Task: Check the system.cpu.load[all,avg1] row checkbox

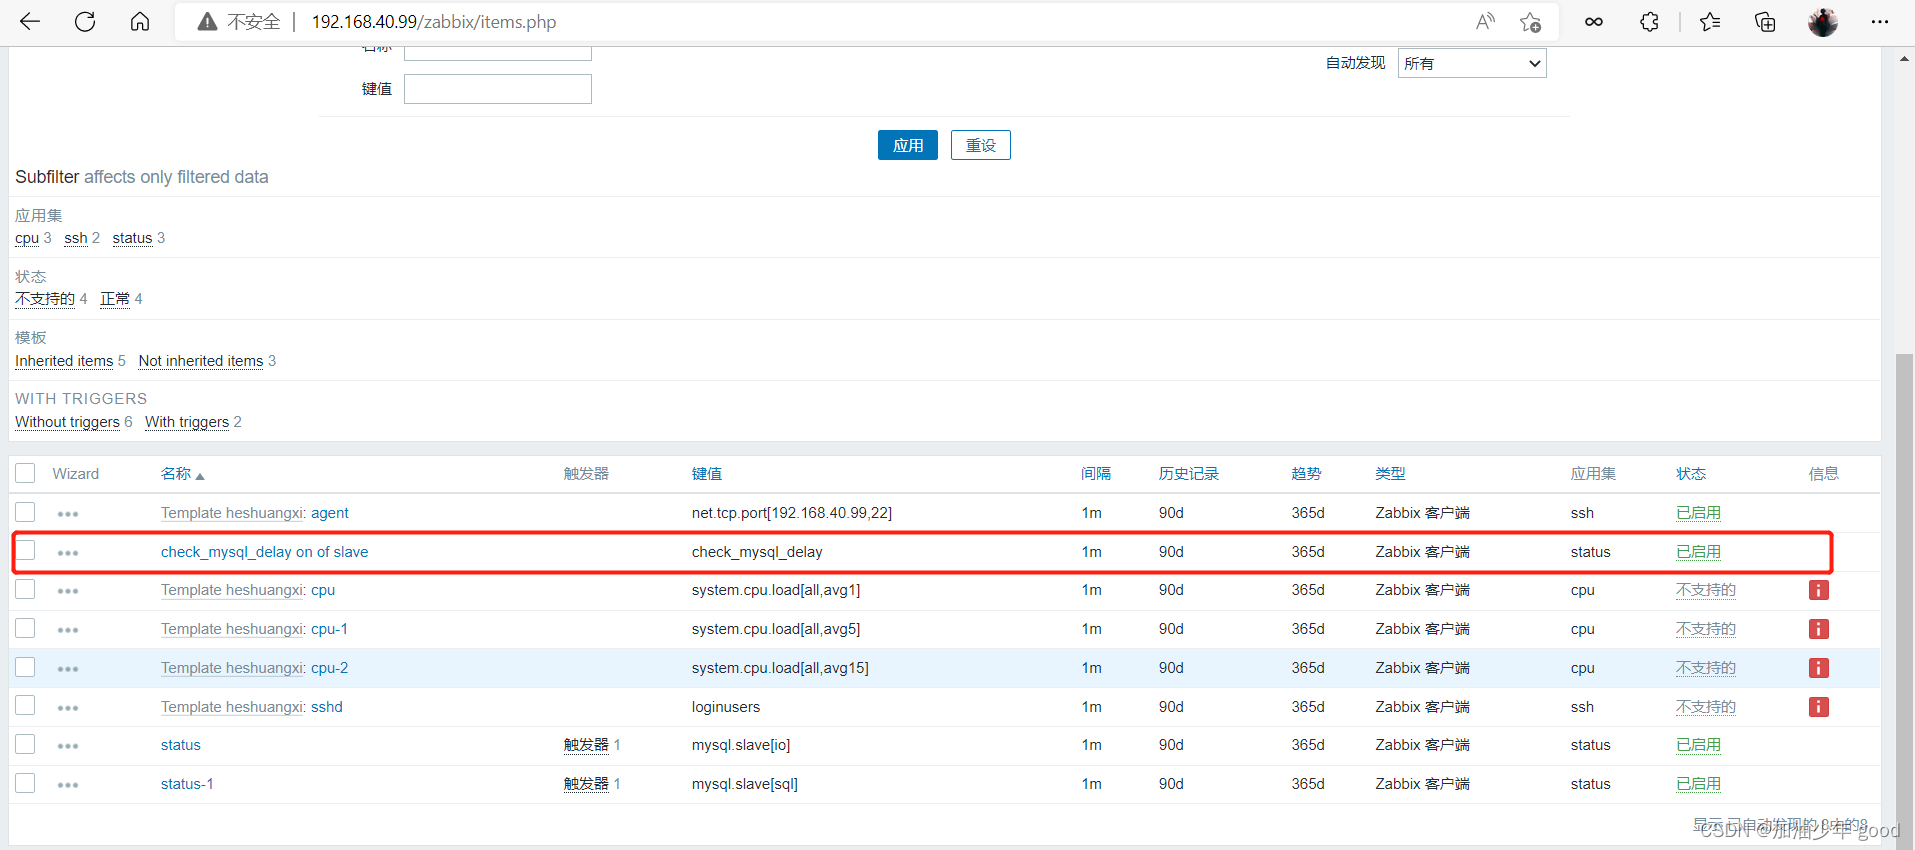Action: pos(25,589)
